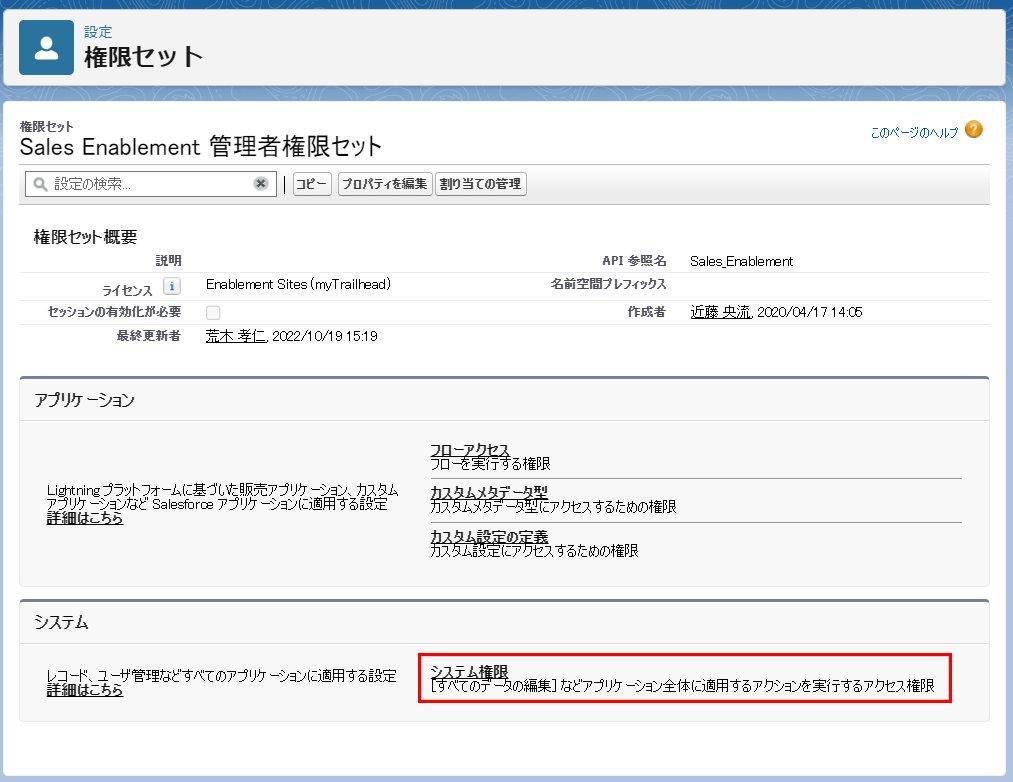
Task: Select the Sales_Enablement API name value
Action: [741, 261]
